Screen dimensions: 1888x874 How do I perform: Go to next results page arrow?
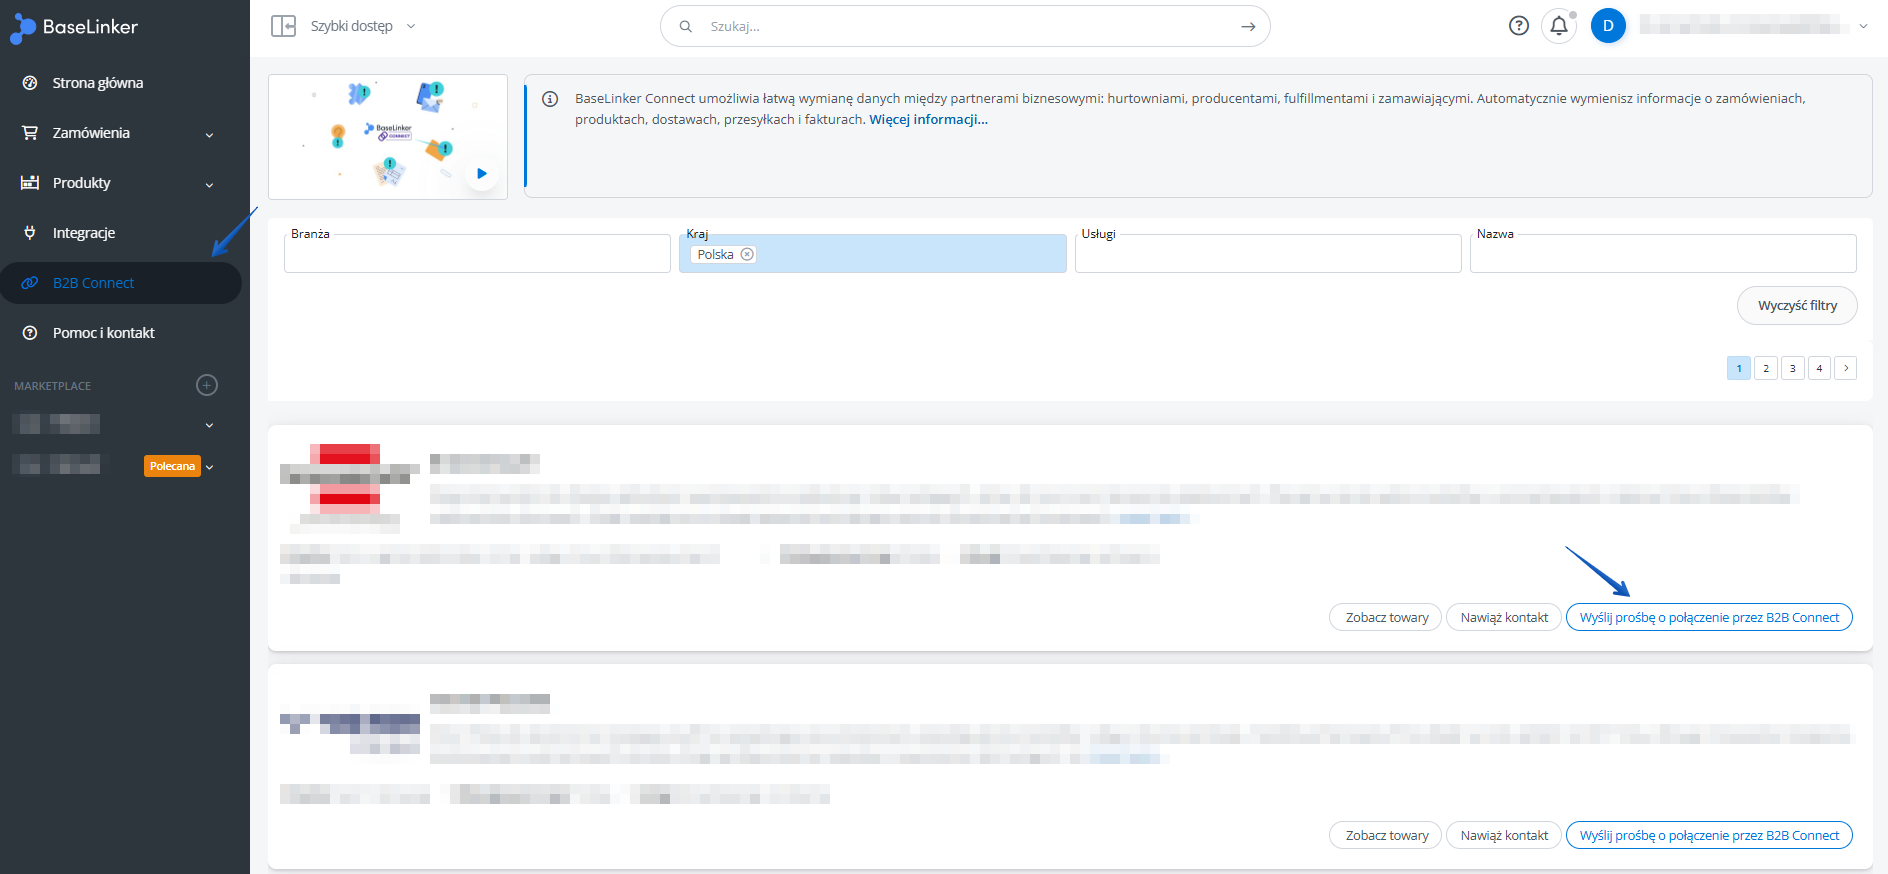point(1846,368)
